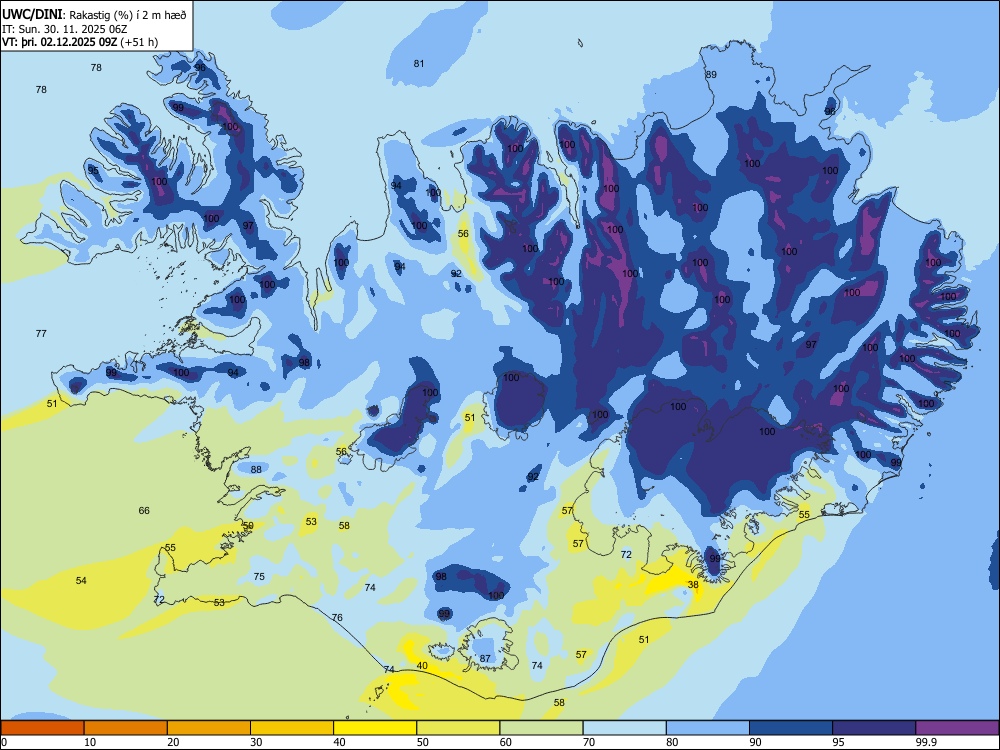
Task: Click the humidity value 87 on the map
Action: click(x=485, y=658)
